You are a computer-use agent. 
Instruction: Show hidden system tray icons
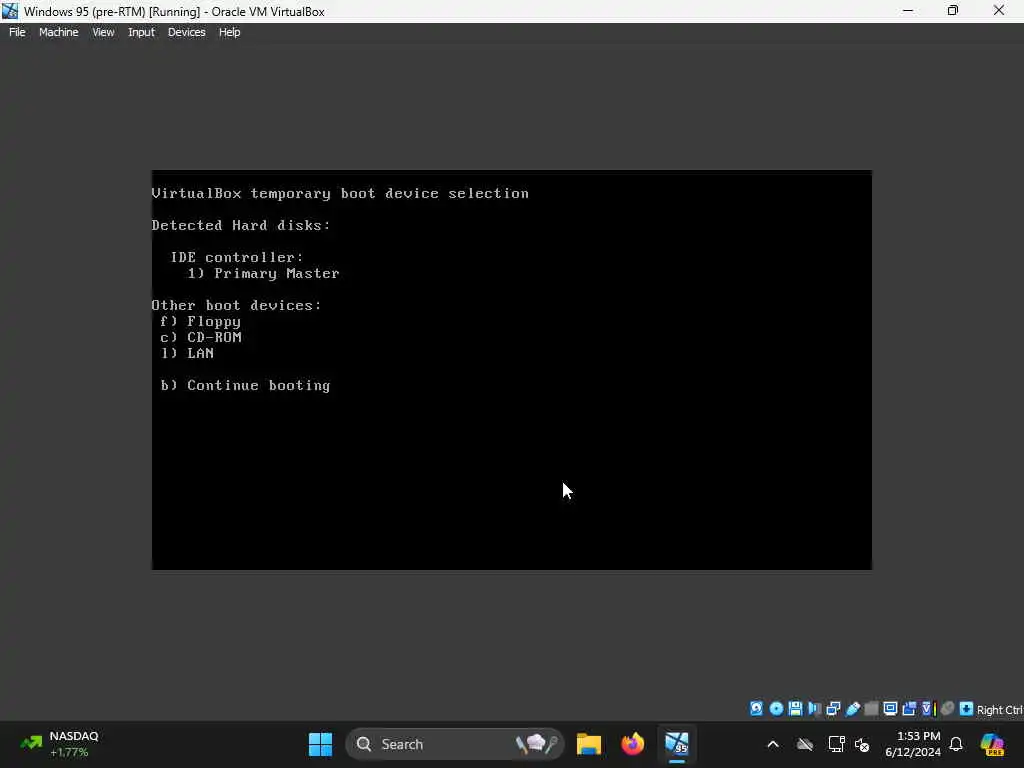point(773,744)
